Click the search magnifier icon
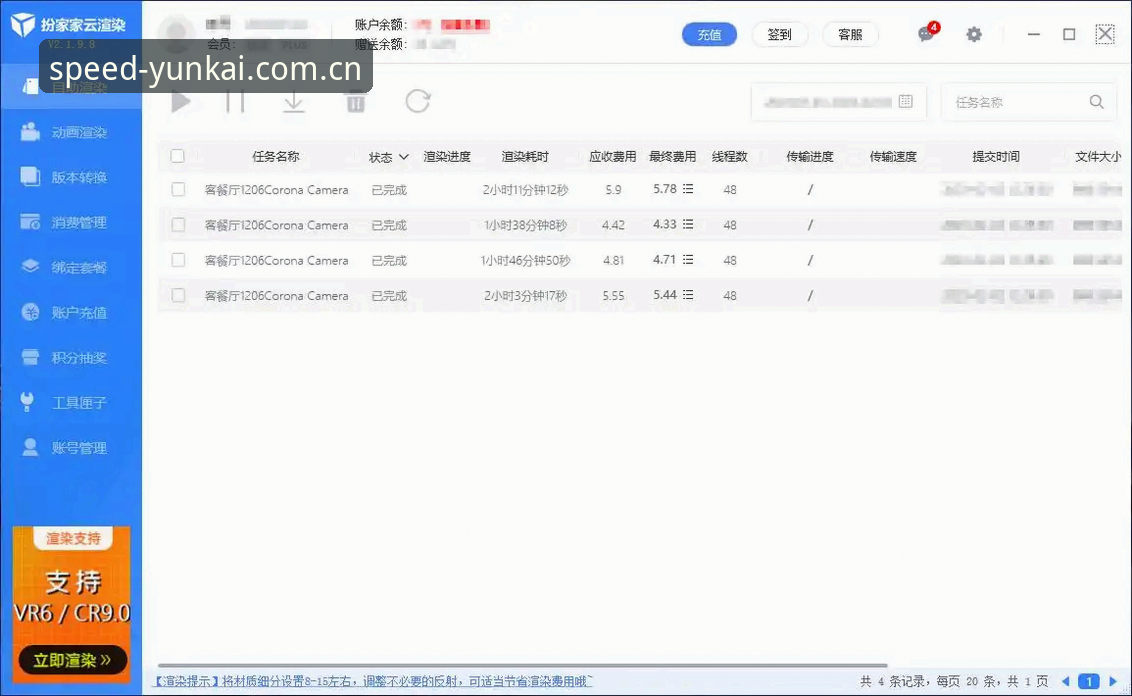 pos(1096,102)
